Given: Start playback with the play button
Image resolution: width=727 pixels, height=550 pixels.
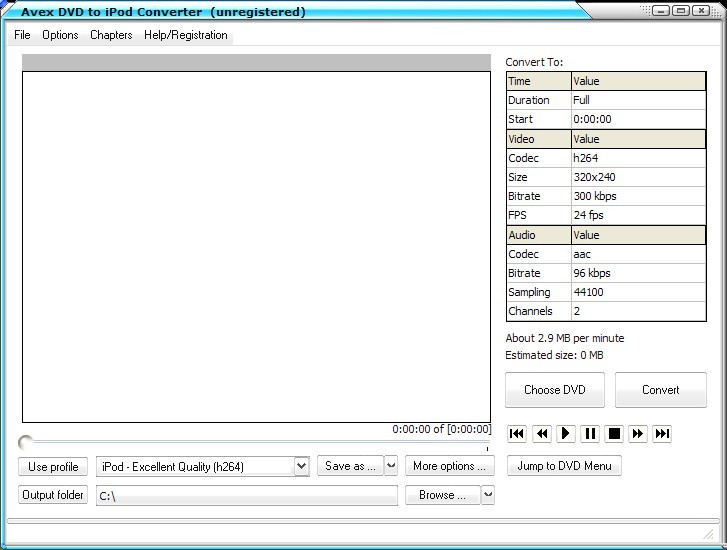Looking at the screenshot, I should pyautogui.click(x=565, y=434).
